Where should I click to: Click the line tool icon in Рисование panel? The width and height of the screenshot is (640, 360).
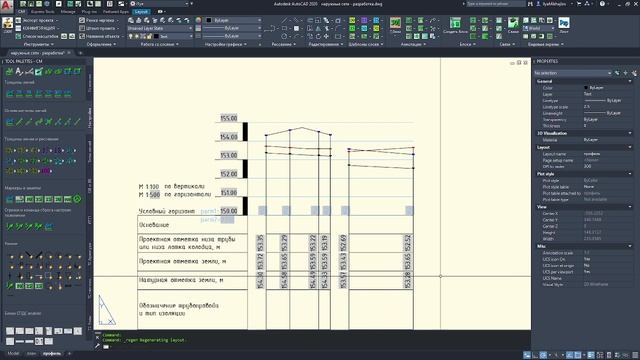[284, 20]
